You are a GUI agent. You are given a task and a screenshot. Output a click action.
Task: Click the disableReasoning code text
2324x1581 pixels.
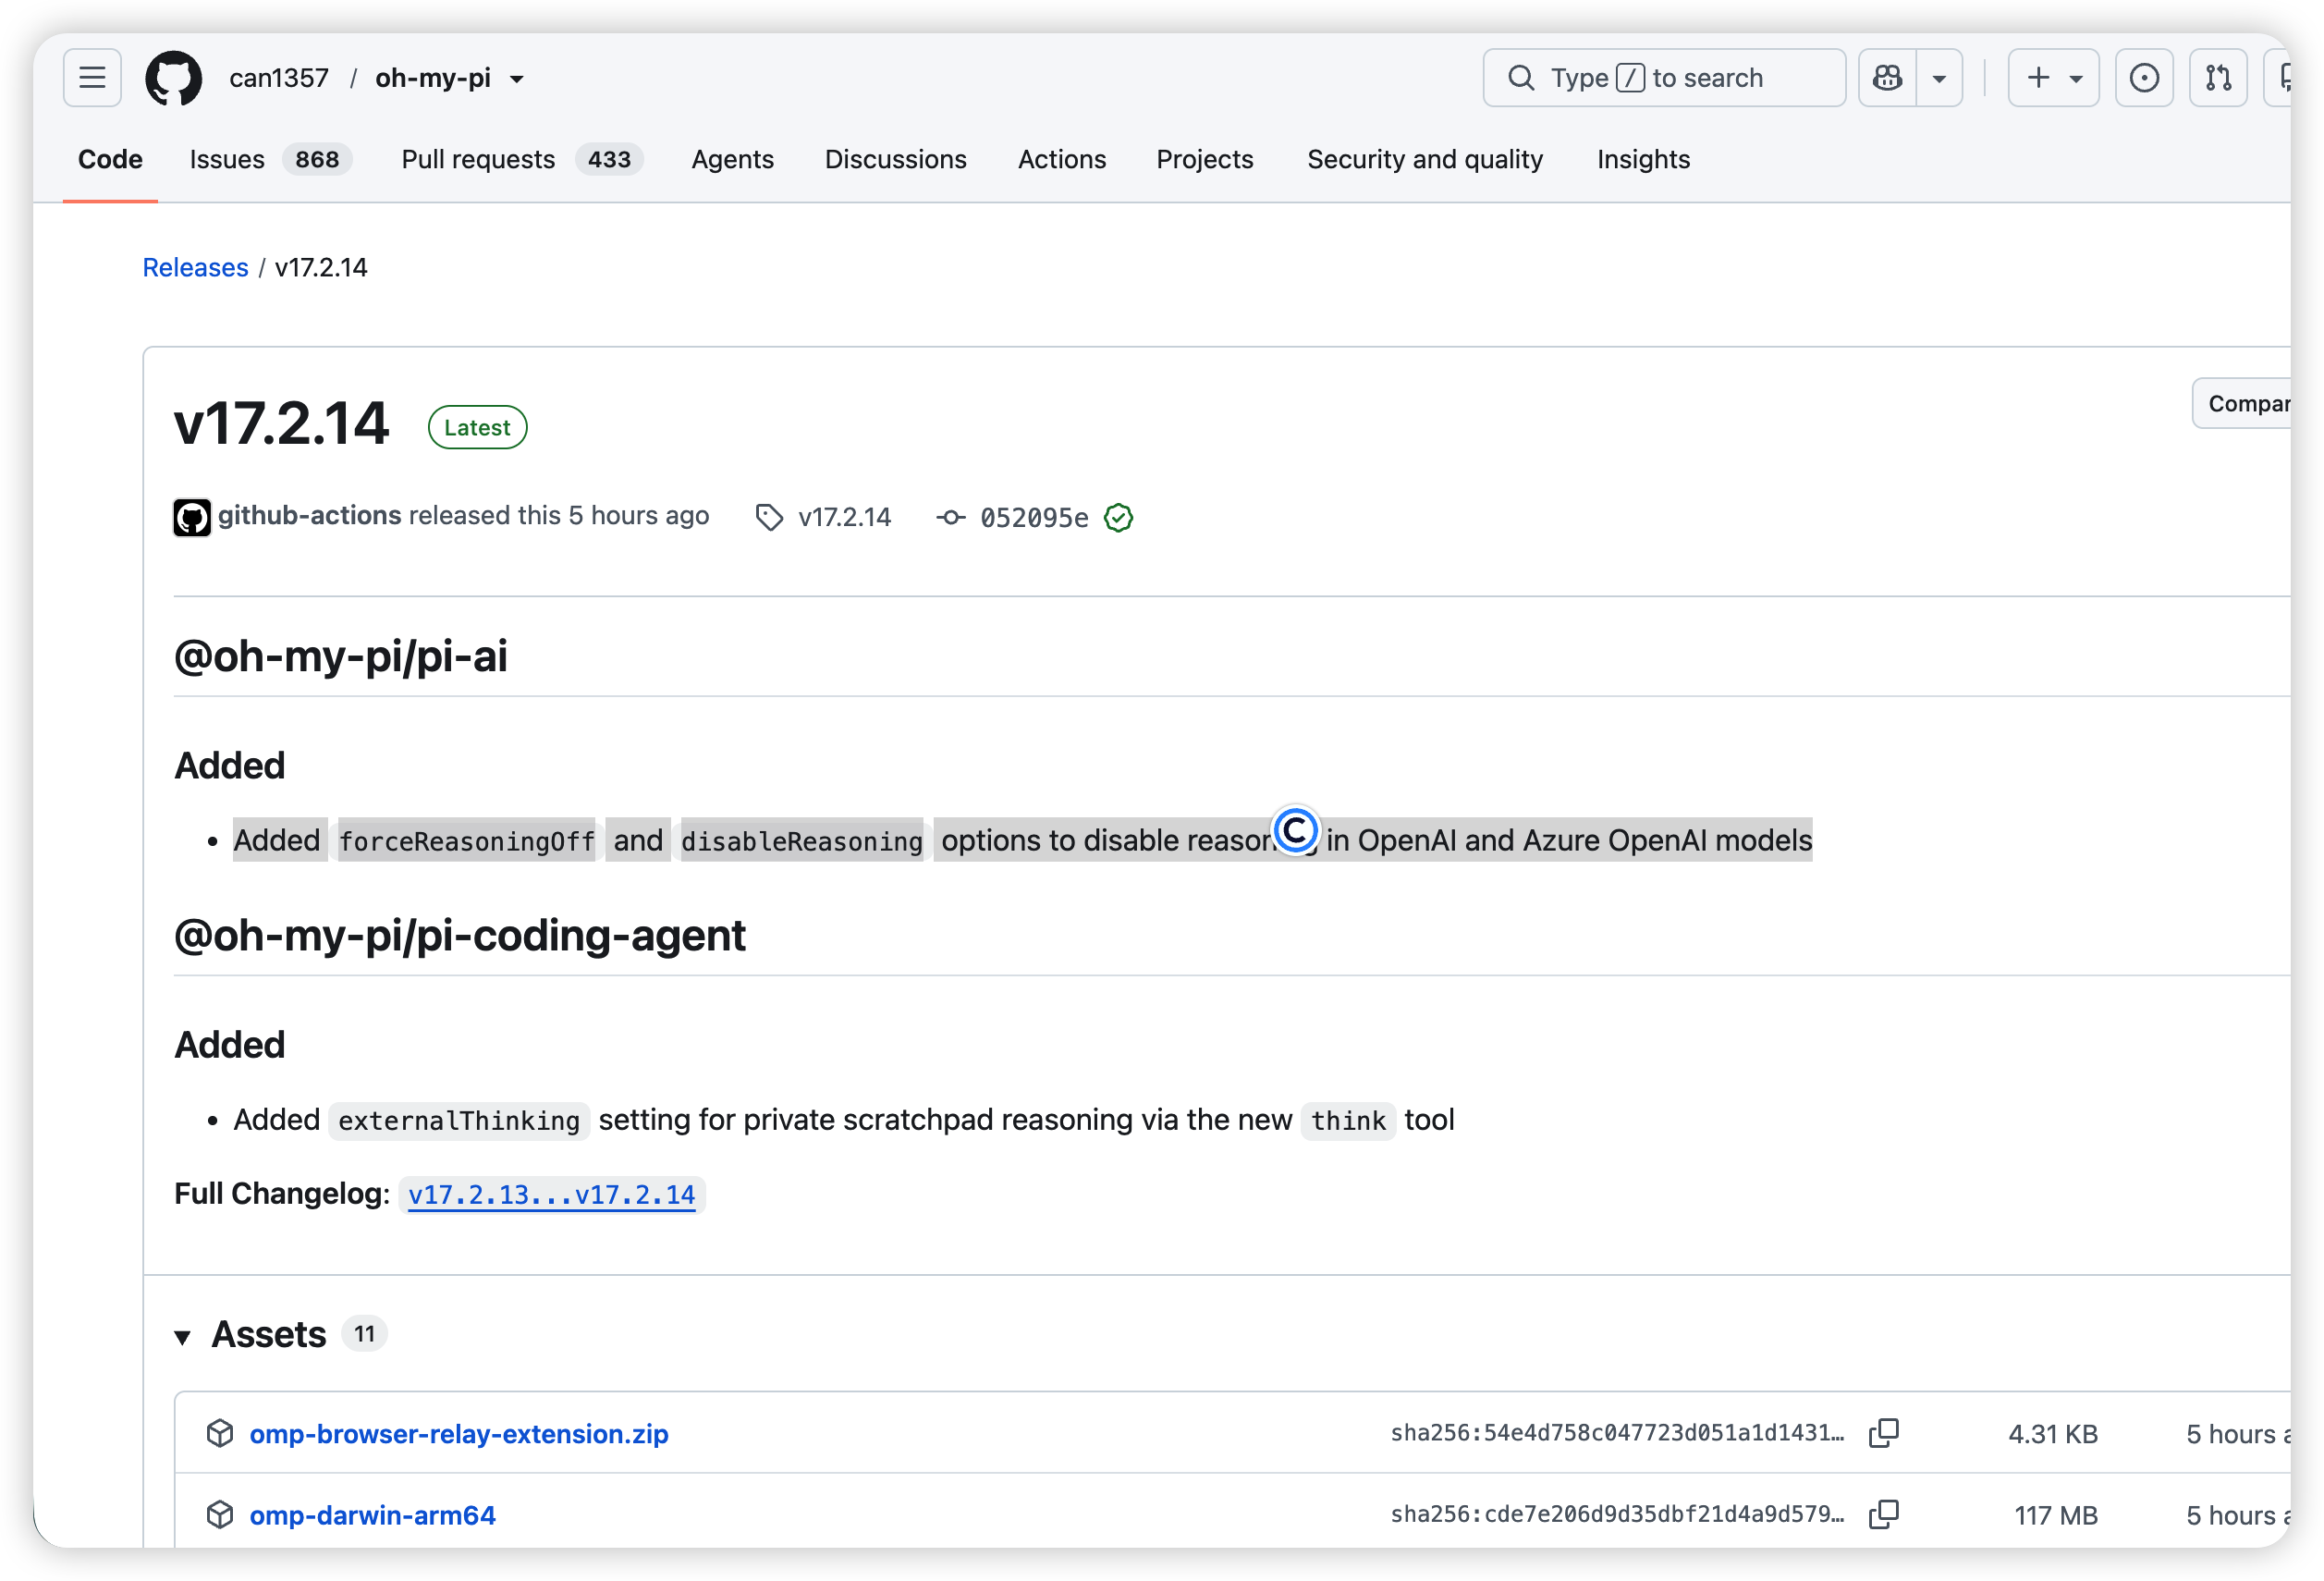pyautogui.click(x=801, y=841)
